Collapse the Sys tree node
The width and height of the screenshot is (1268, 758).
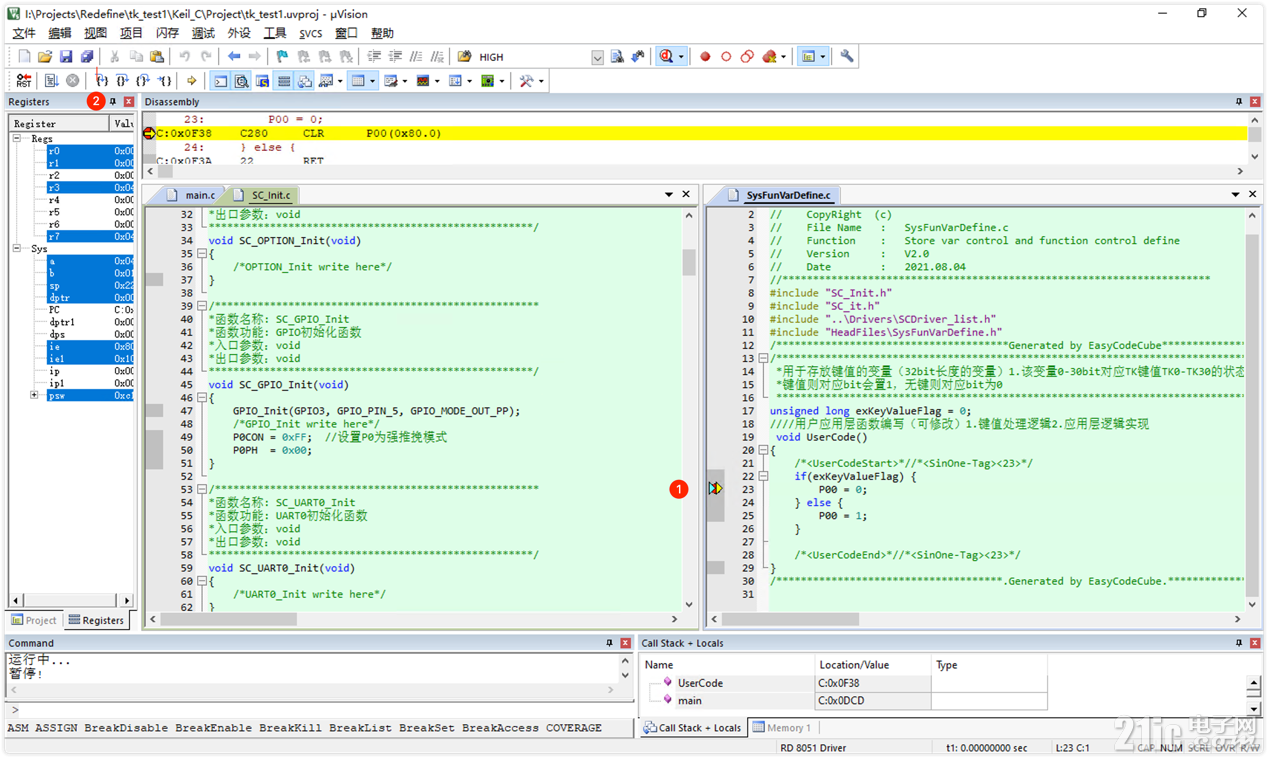(x=17, y=248)
